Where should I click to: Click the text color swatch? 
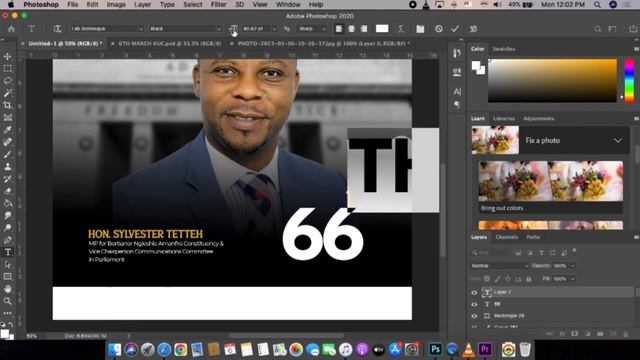(382, 29)
